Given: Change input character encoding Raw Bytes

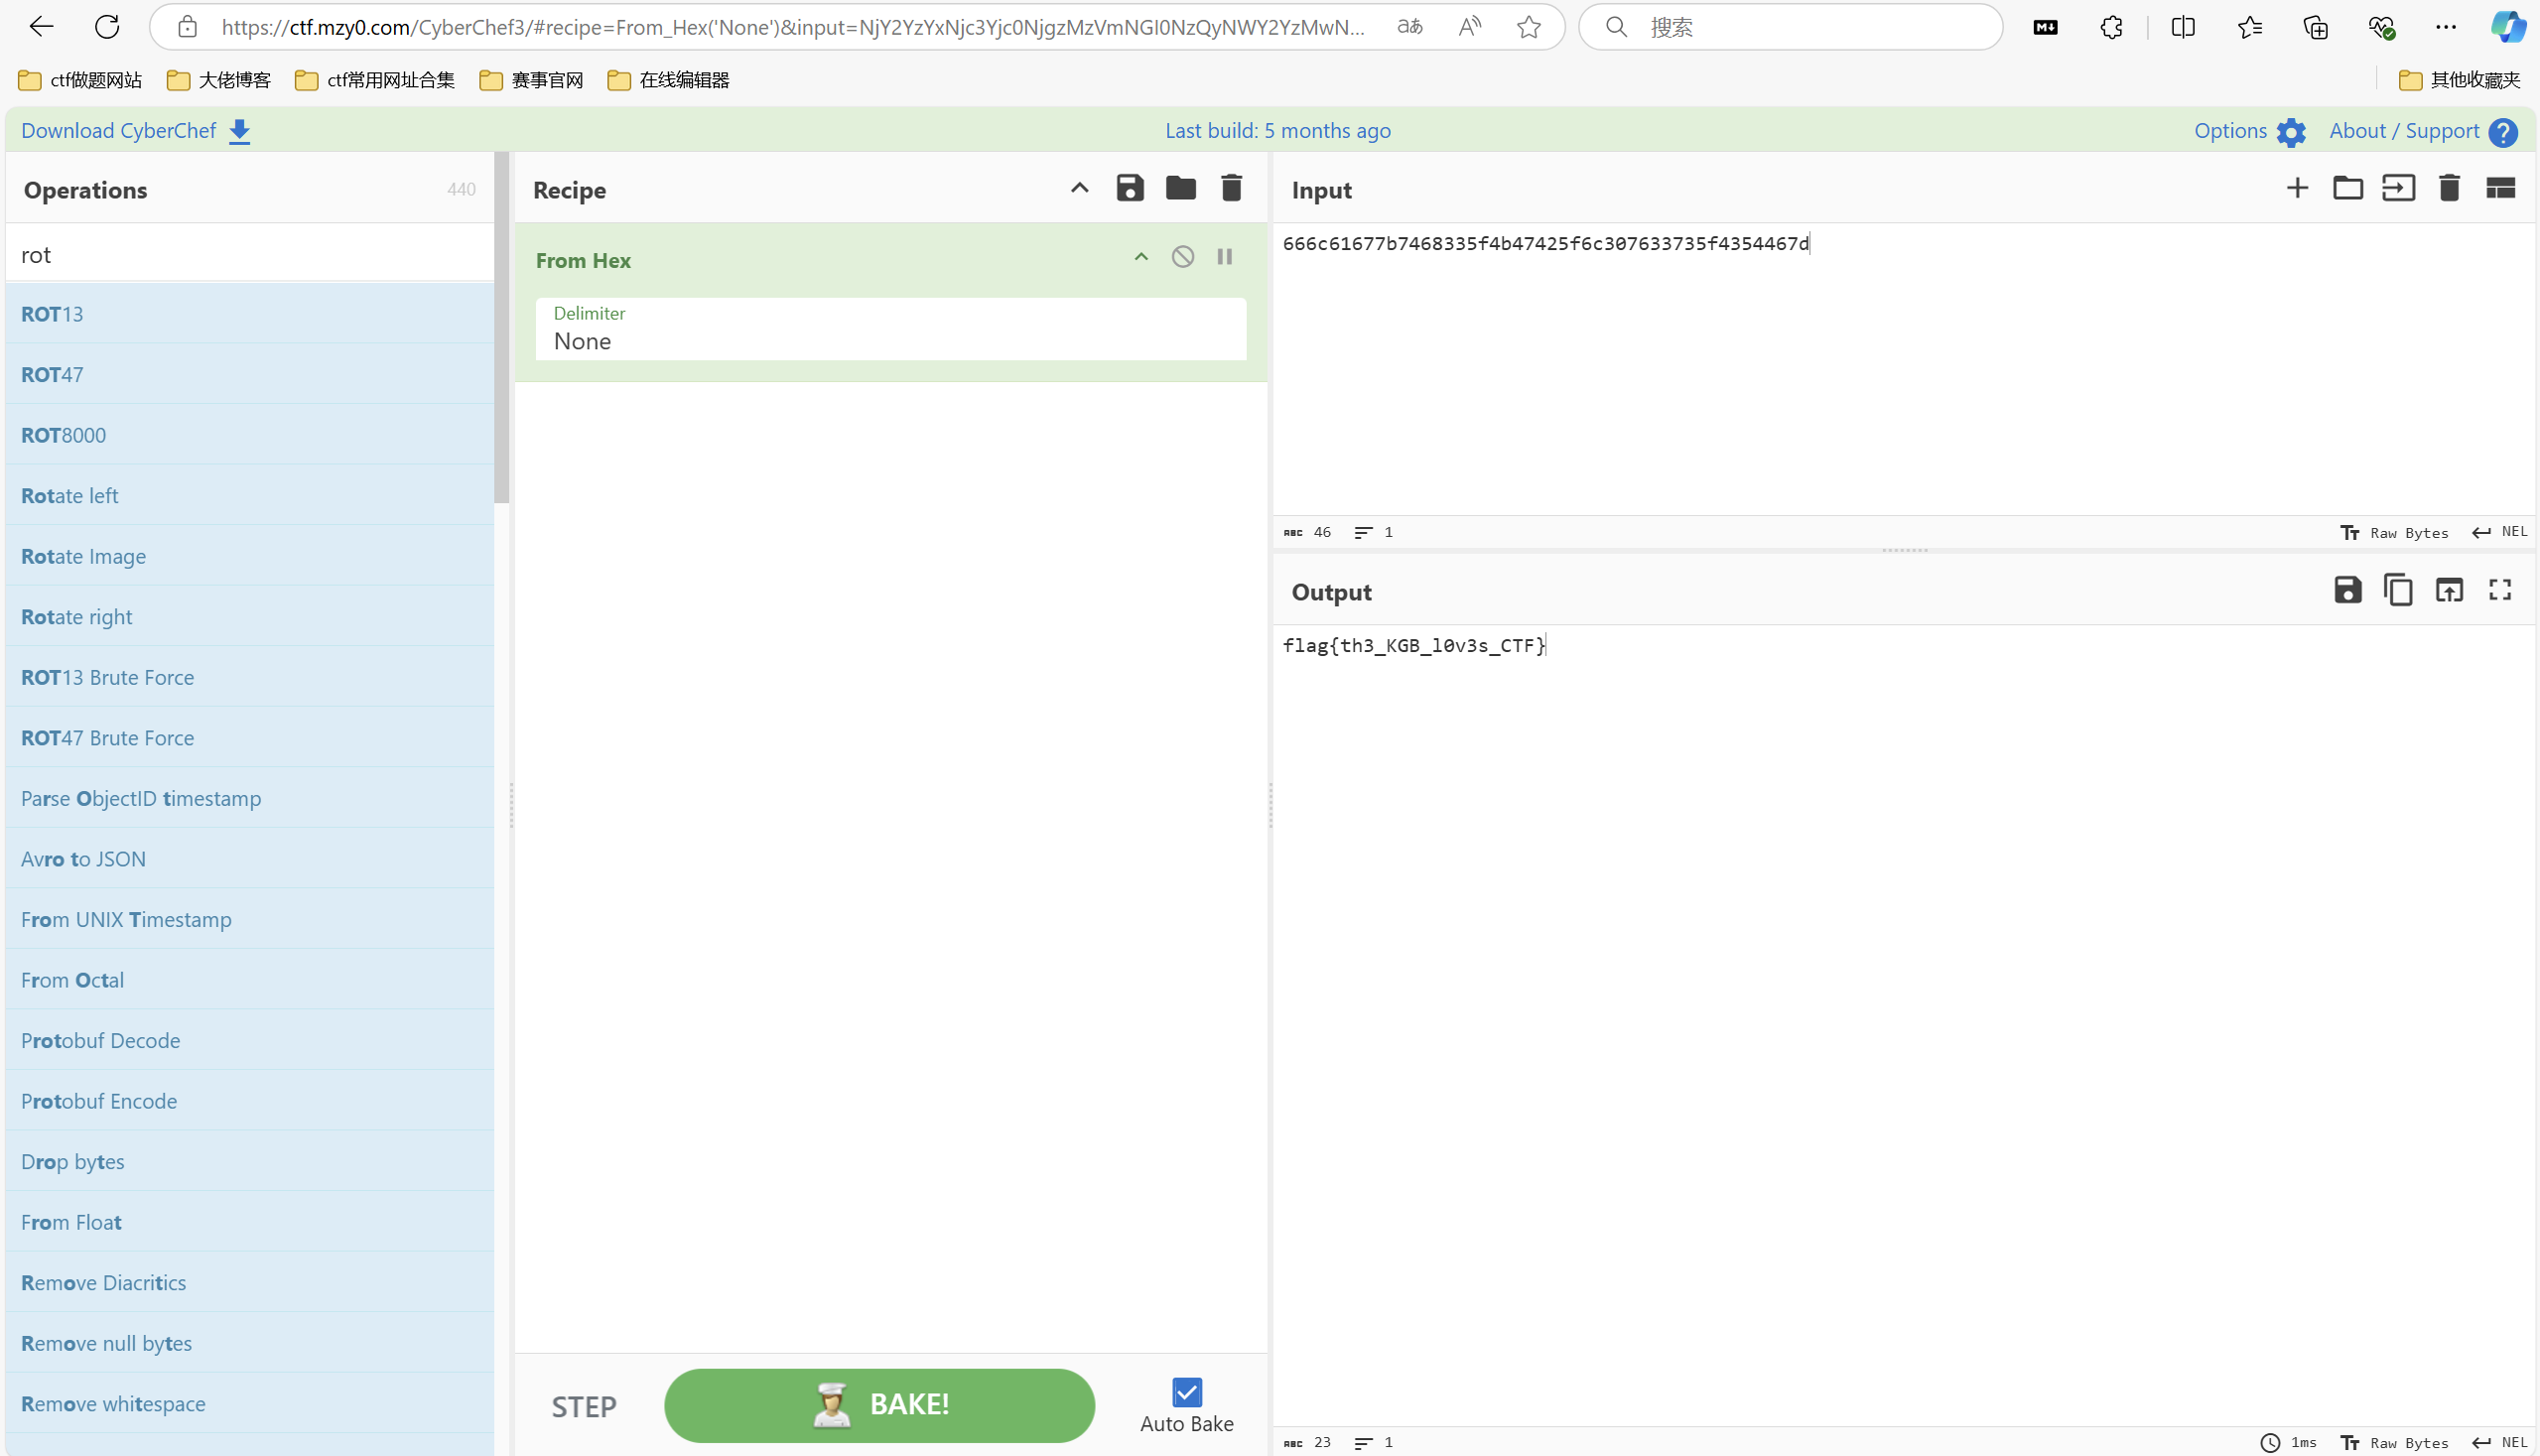Looking at the screenshot, I should coord(2395,533).
